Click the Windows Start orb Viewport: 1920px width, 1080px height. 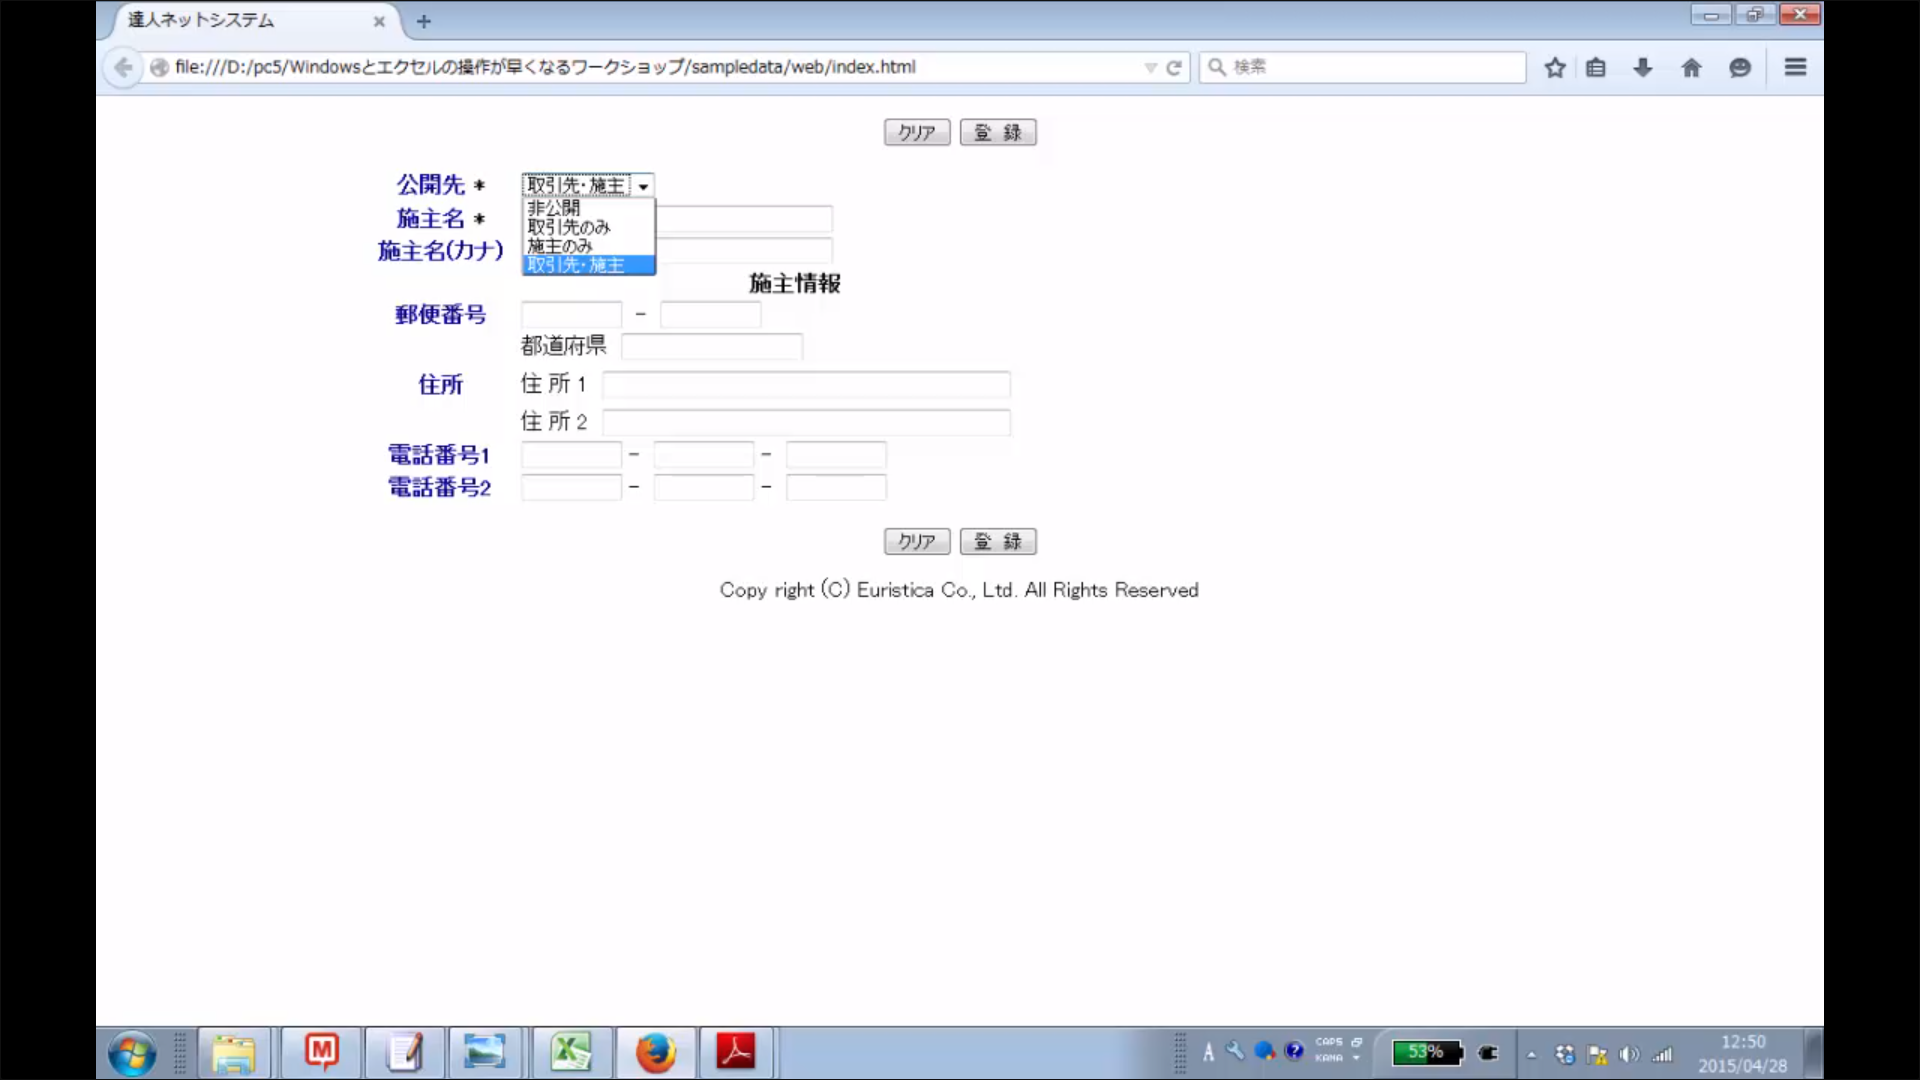(x=132, y=1054)
